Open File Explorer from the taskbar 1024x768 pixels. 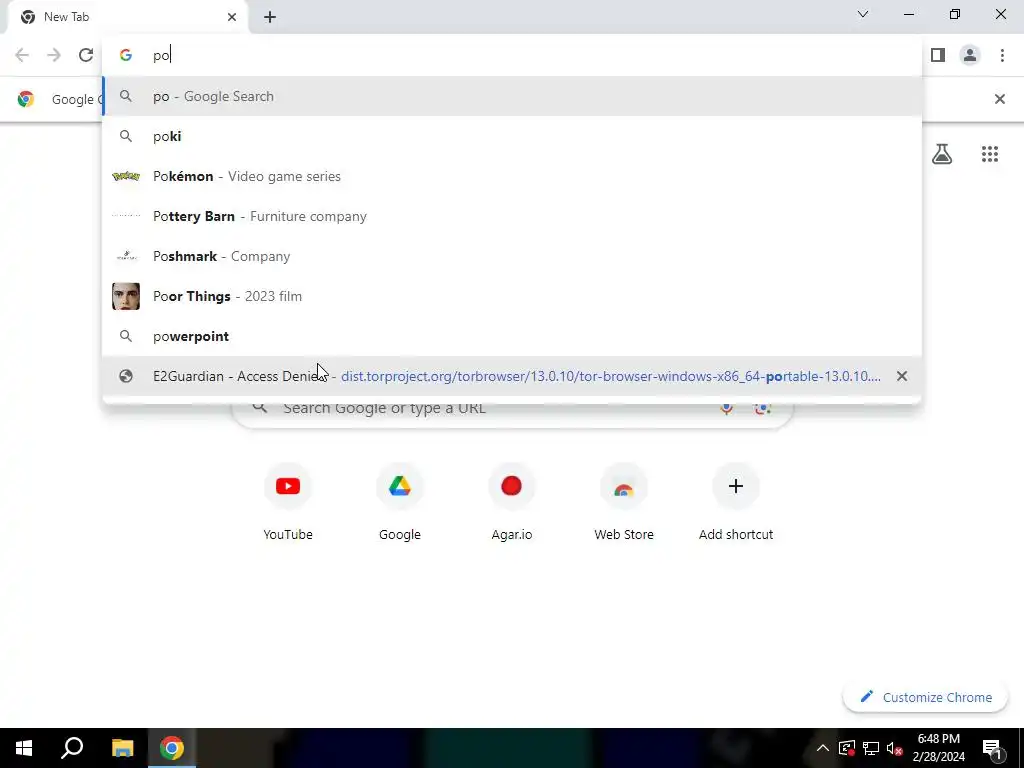(x=122, y=748)
